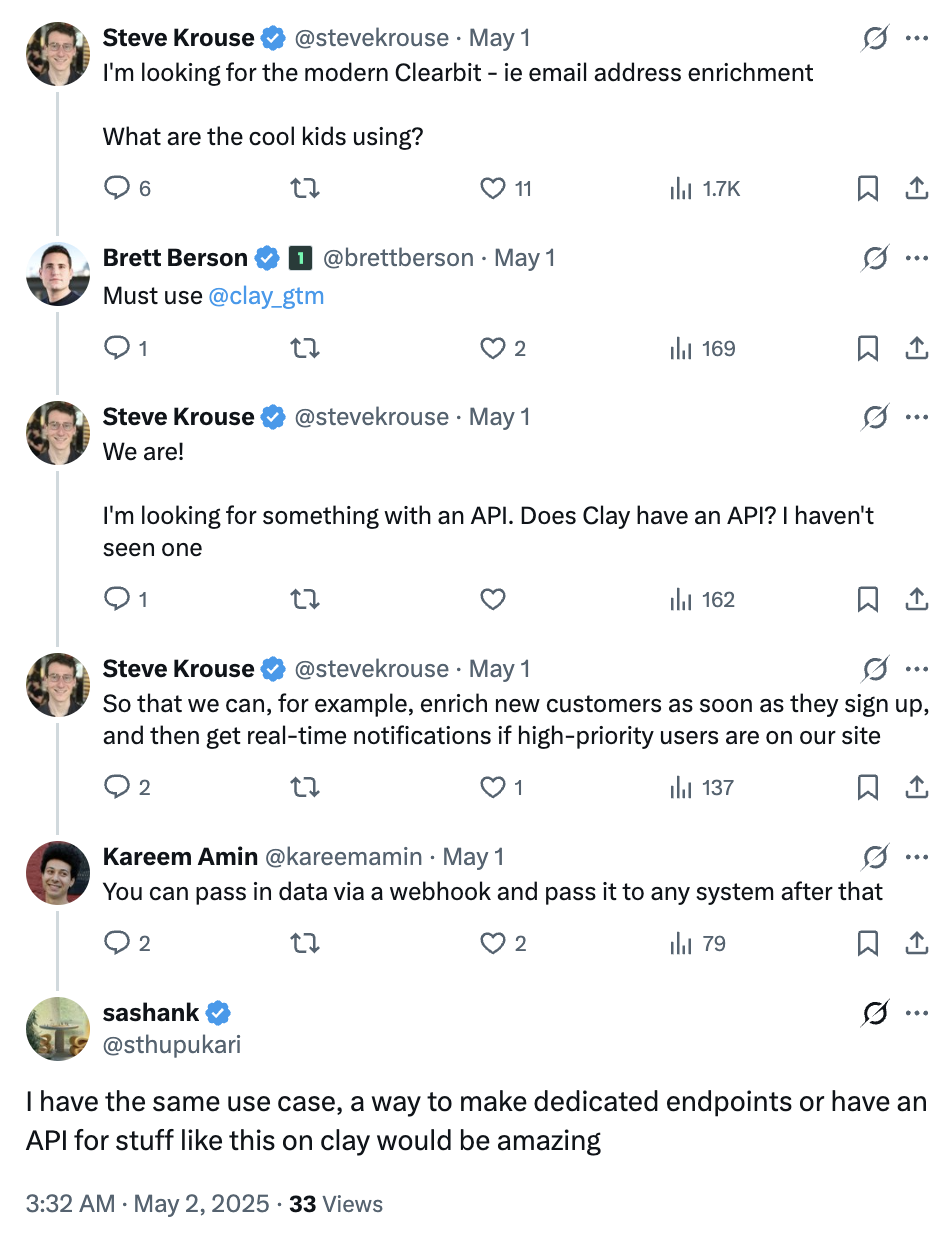Open more options on sashank's tweet
952x1234 pixels.
pos(916,1014)
